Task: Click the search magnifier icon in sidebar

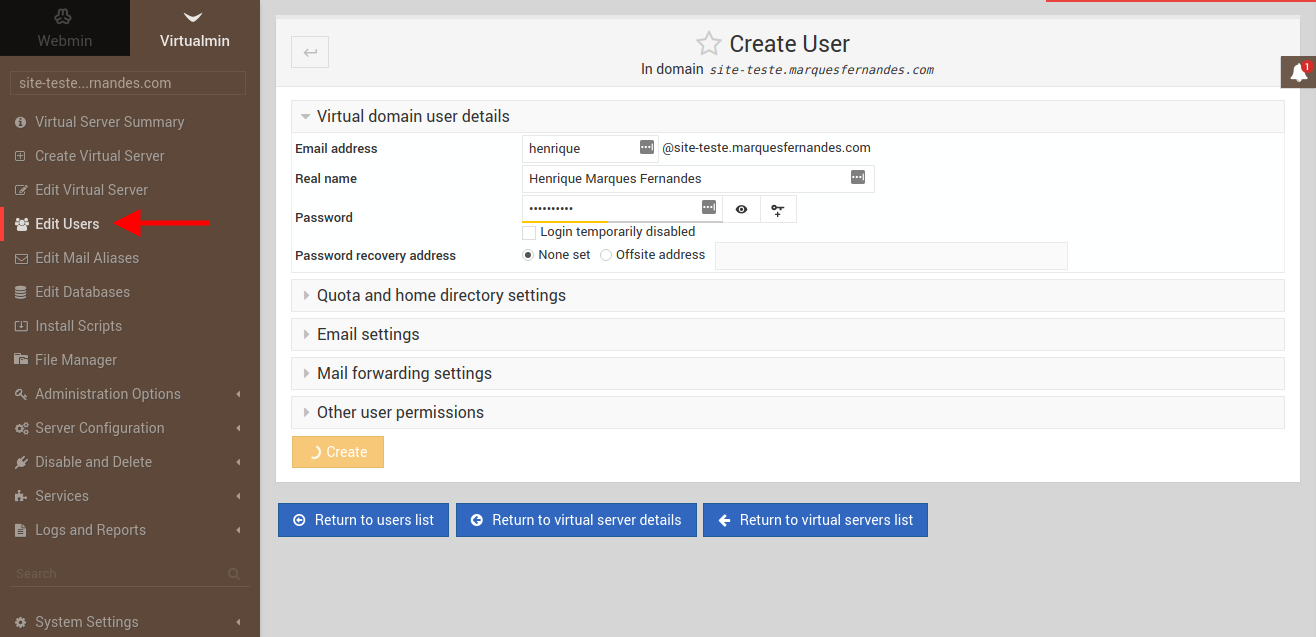Action: [x=234, y=574]
